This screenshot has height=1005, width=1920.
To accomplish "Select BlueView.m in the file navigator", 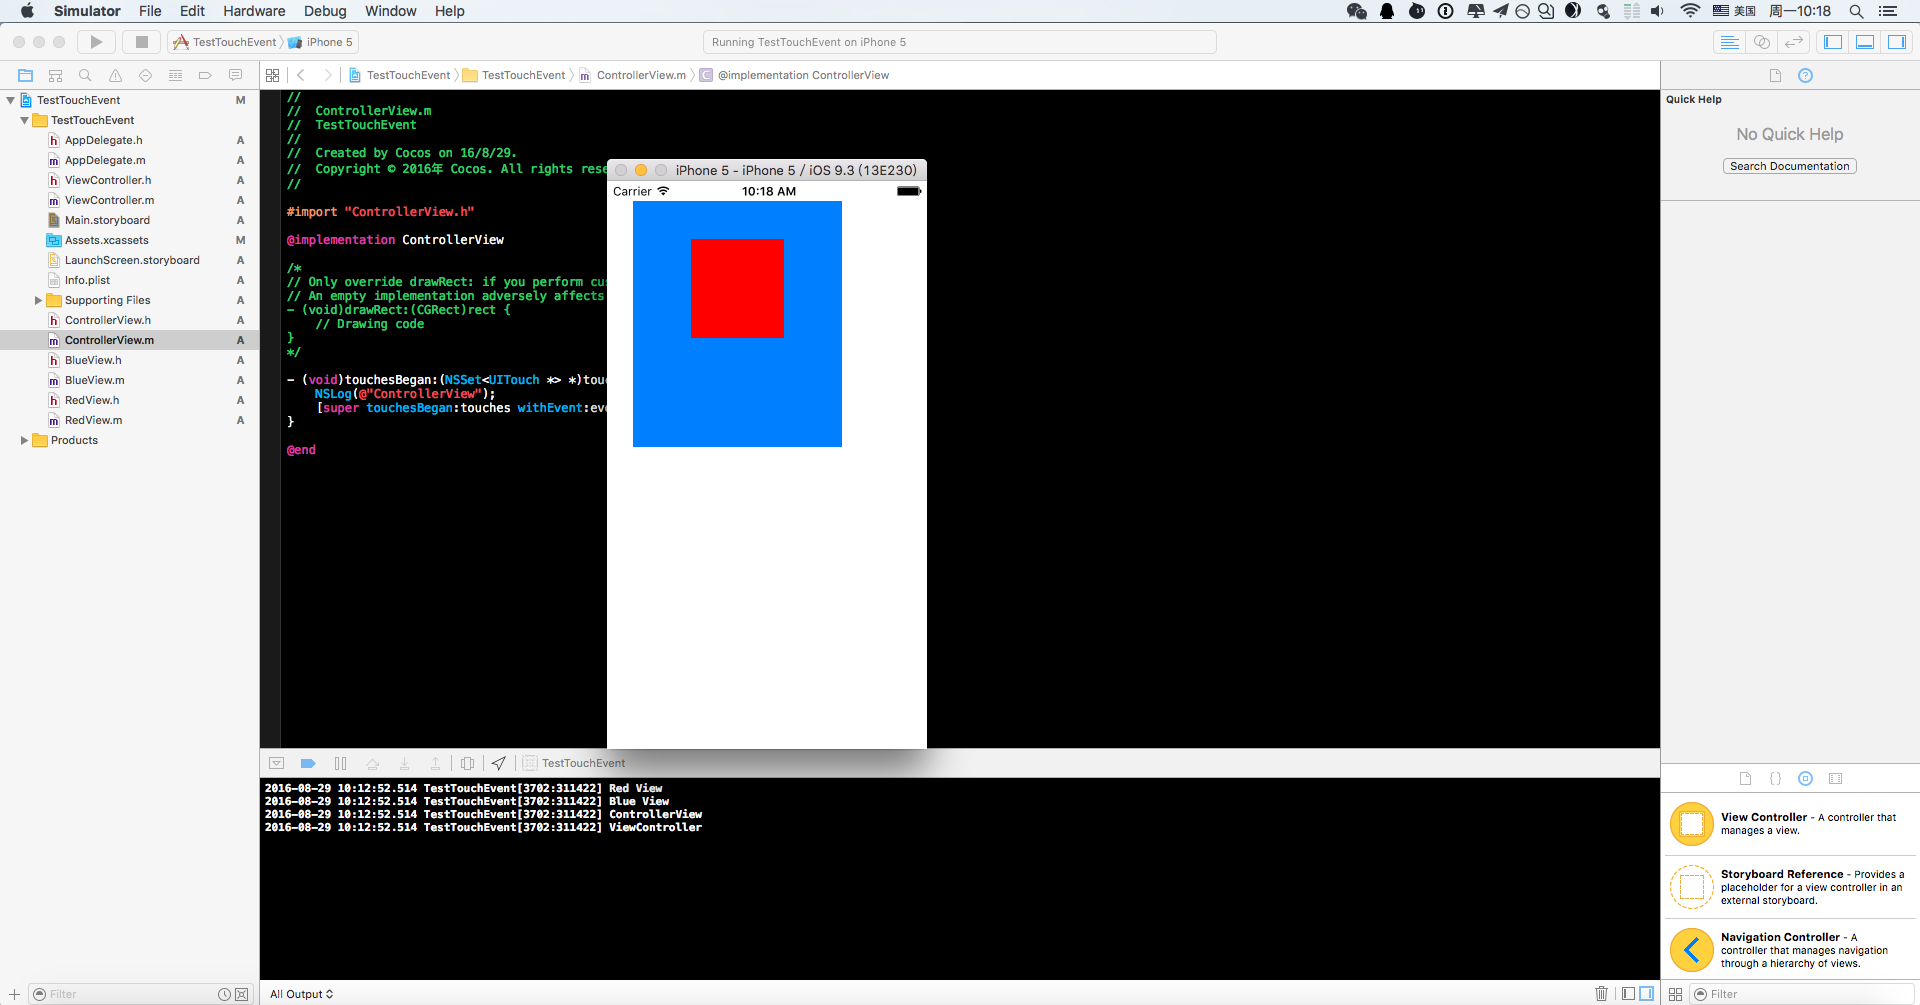I will click(x=95, y=380).
